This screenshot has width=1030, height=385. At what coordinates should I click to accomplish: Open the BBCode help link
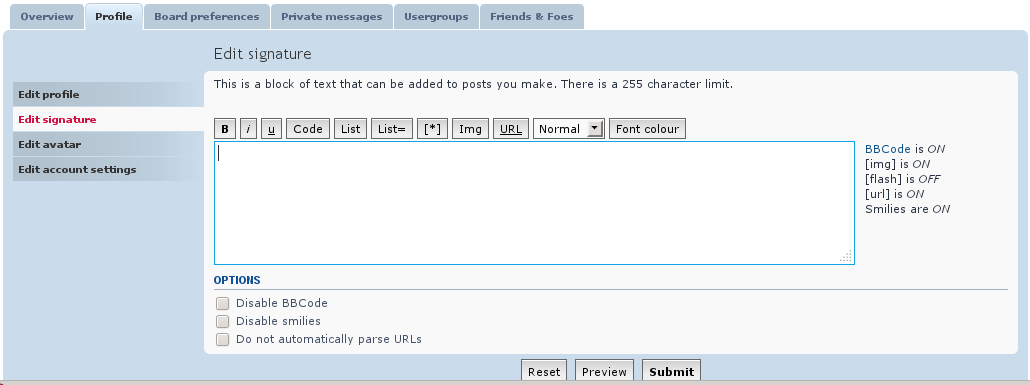click(x=887, y=149)
